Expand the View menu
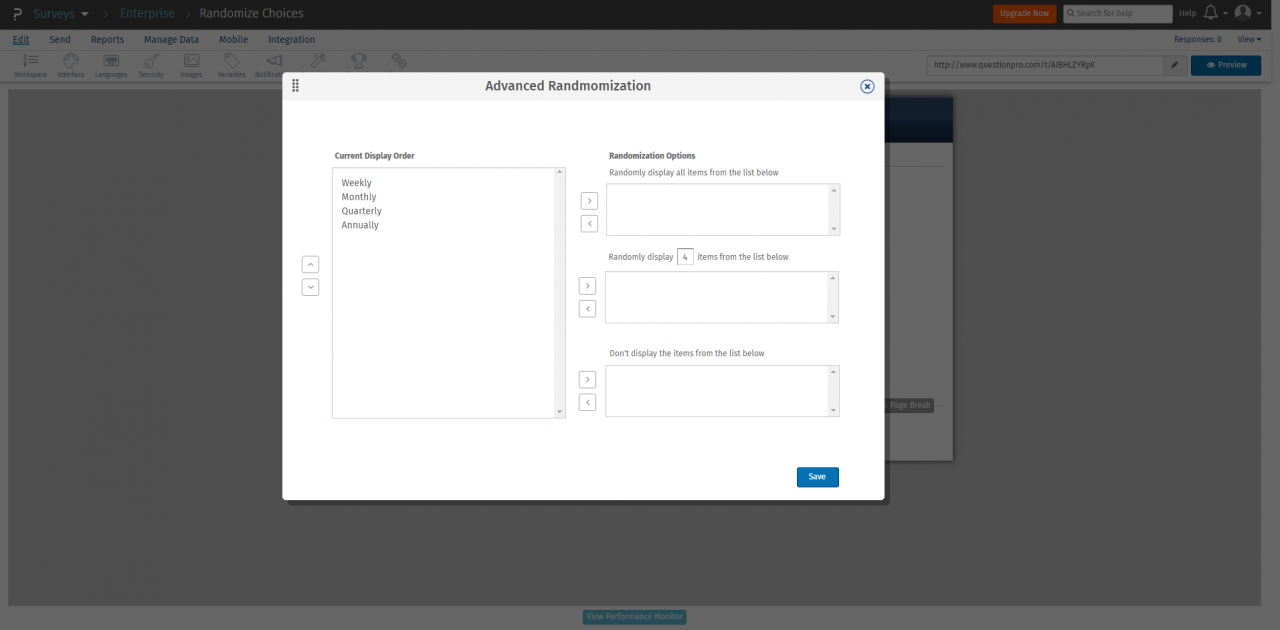The width and height of the screenshot is (1280, 630). pos(1247,39)
